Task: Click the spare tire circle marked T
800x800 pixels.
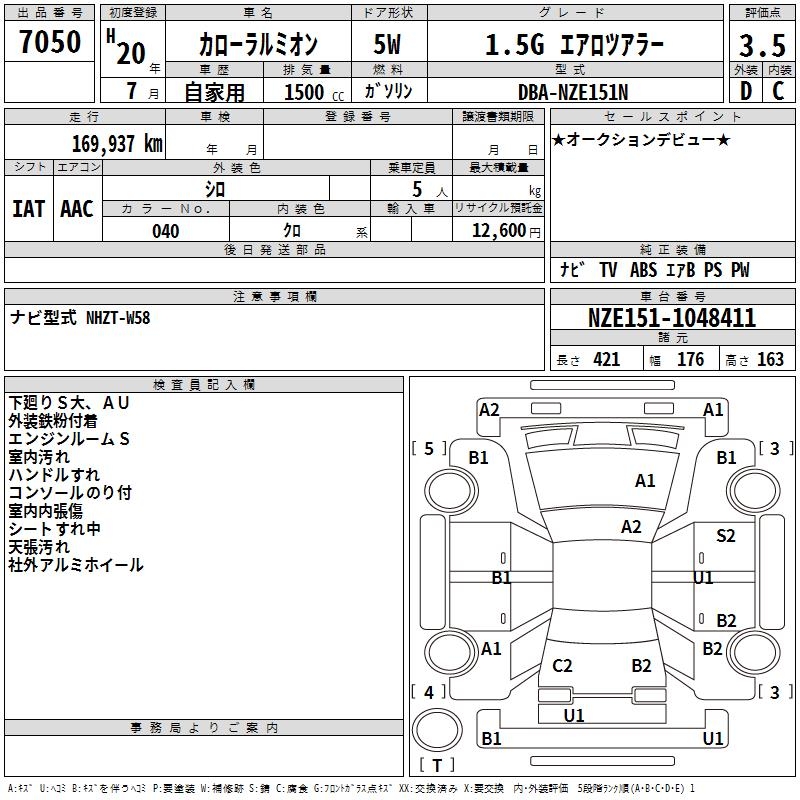Action: click(437, 730)
